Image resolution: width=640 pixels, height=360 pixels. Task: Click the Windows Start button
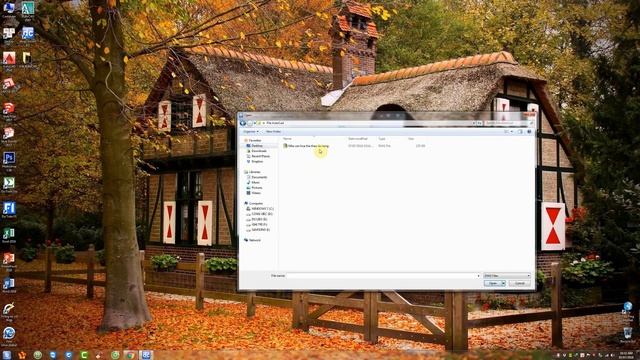tap(7, 355)
